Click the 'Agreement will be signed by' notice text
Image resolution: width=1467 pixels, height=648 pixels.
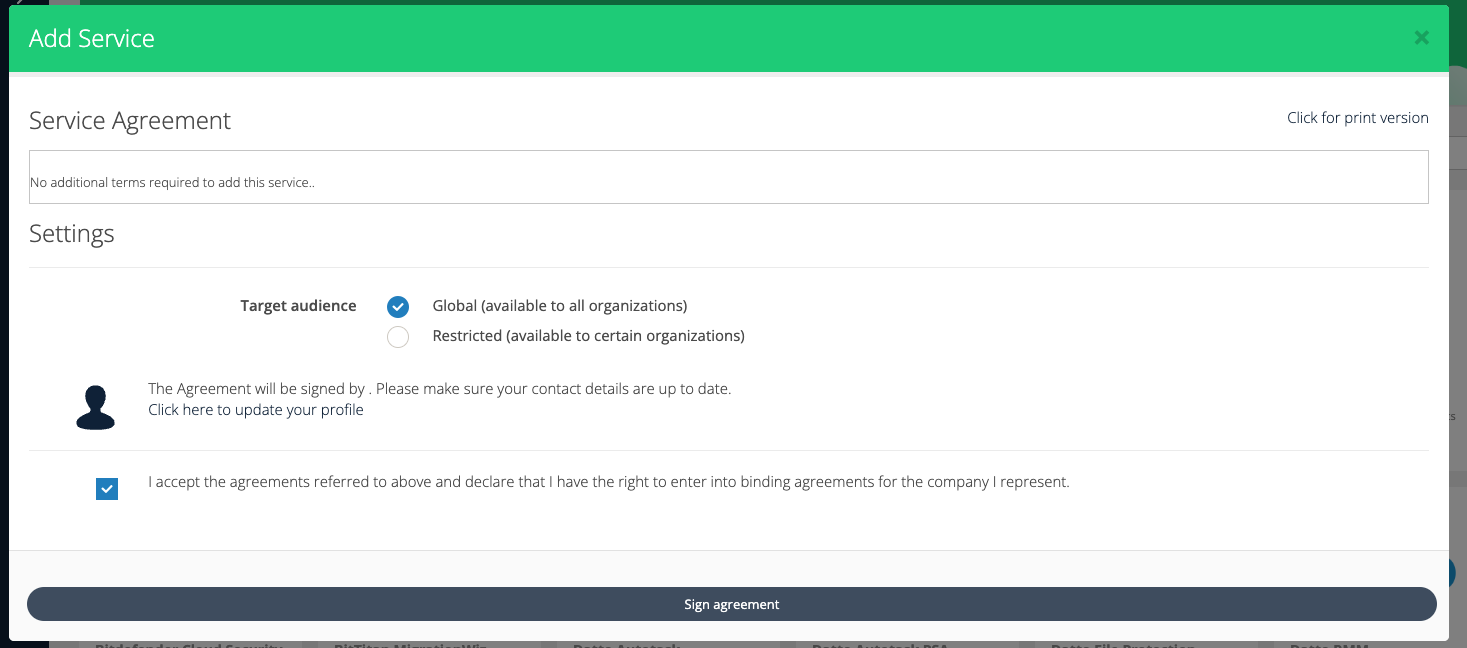[x=439, y=389]
